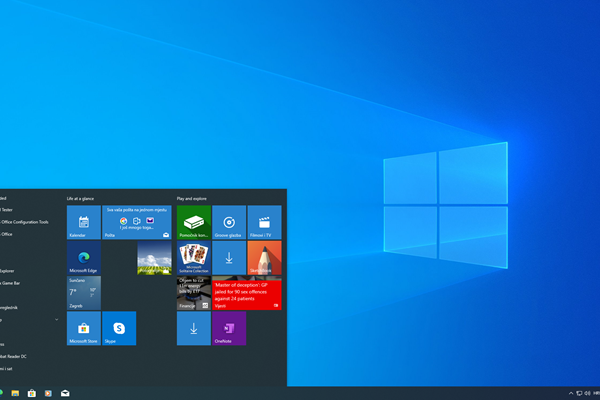Click the "Life at a glance" group header
Screen dimensions: 600x400
(80, 199)
